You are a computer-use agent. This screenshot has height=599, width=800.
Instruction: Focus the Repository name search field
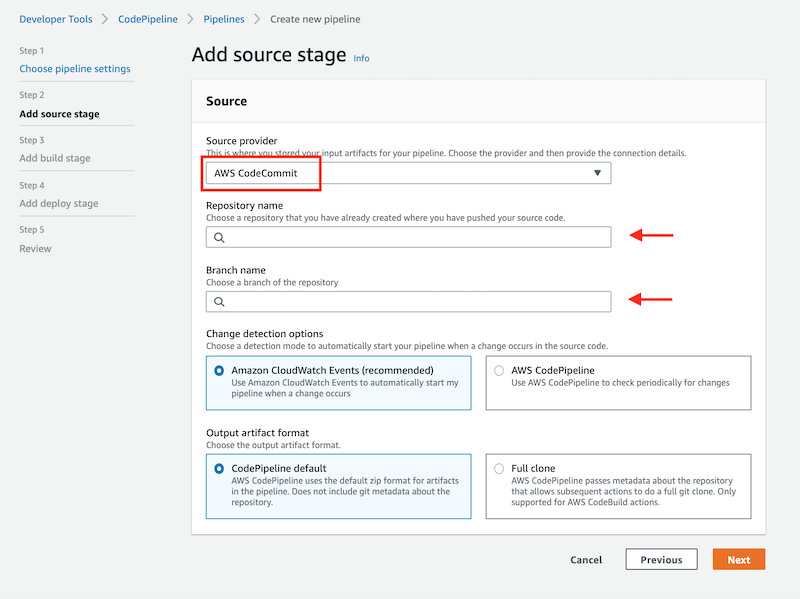click(x=408, y=237)
